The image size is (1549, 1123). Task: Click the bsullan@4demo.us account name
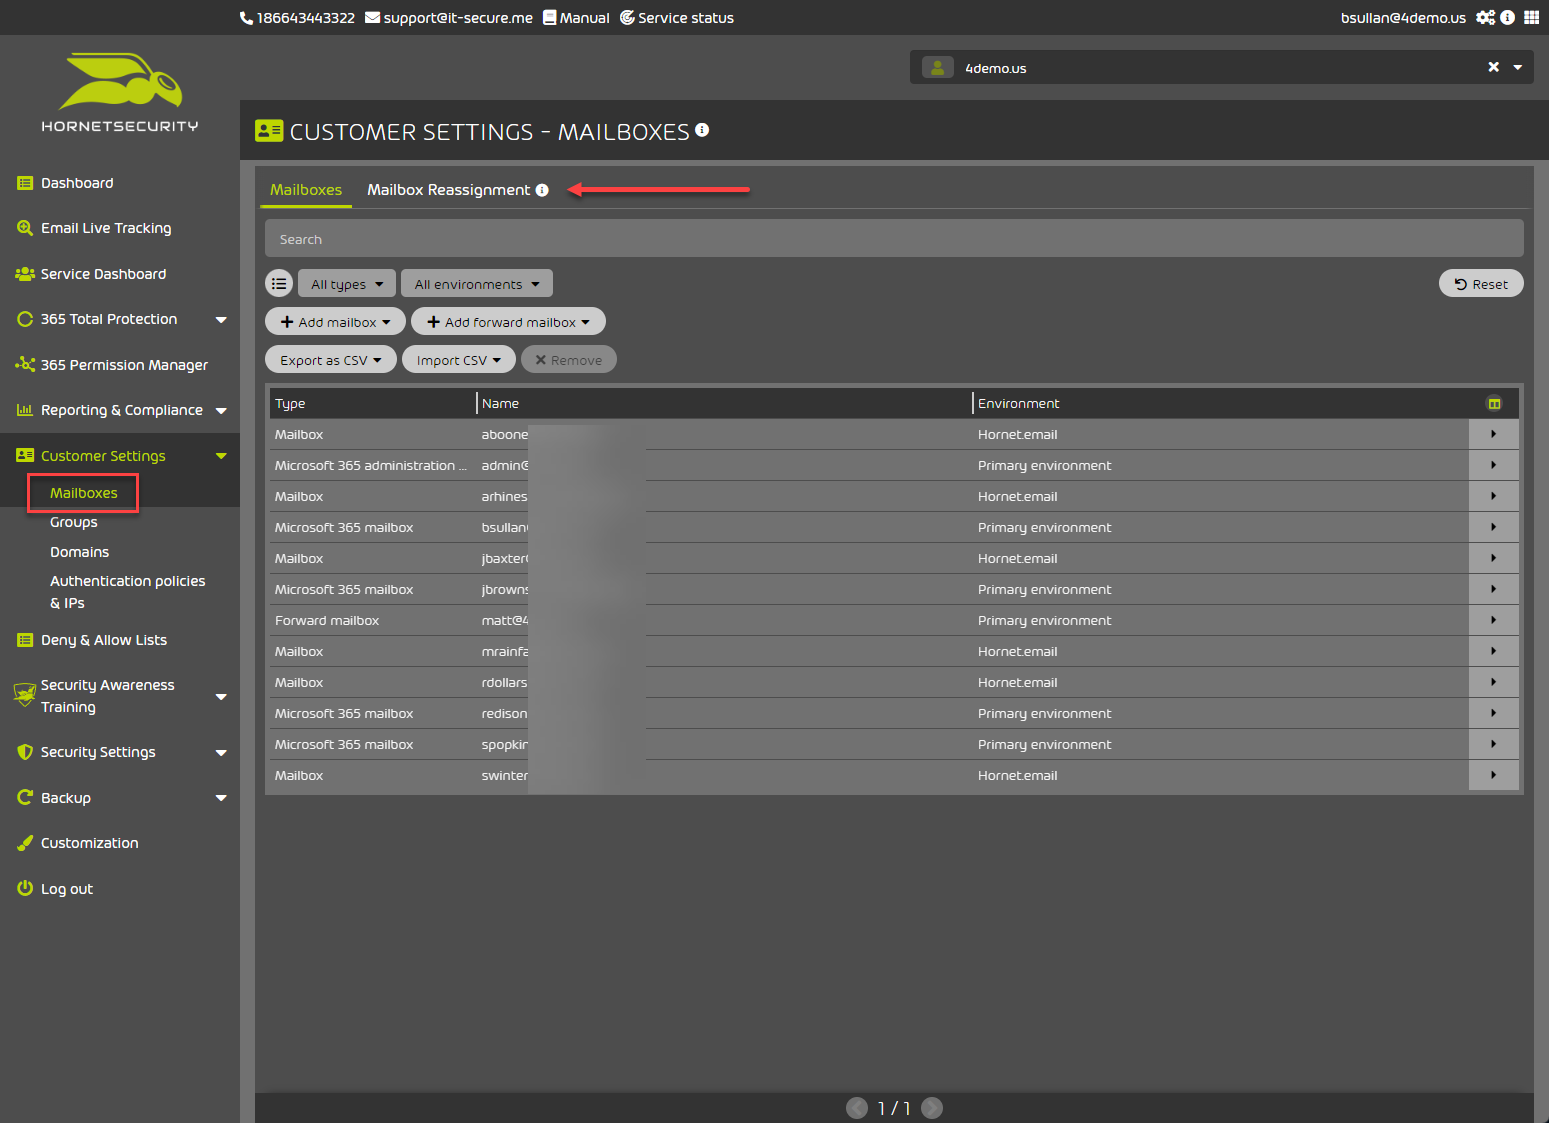1403,18
